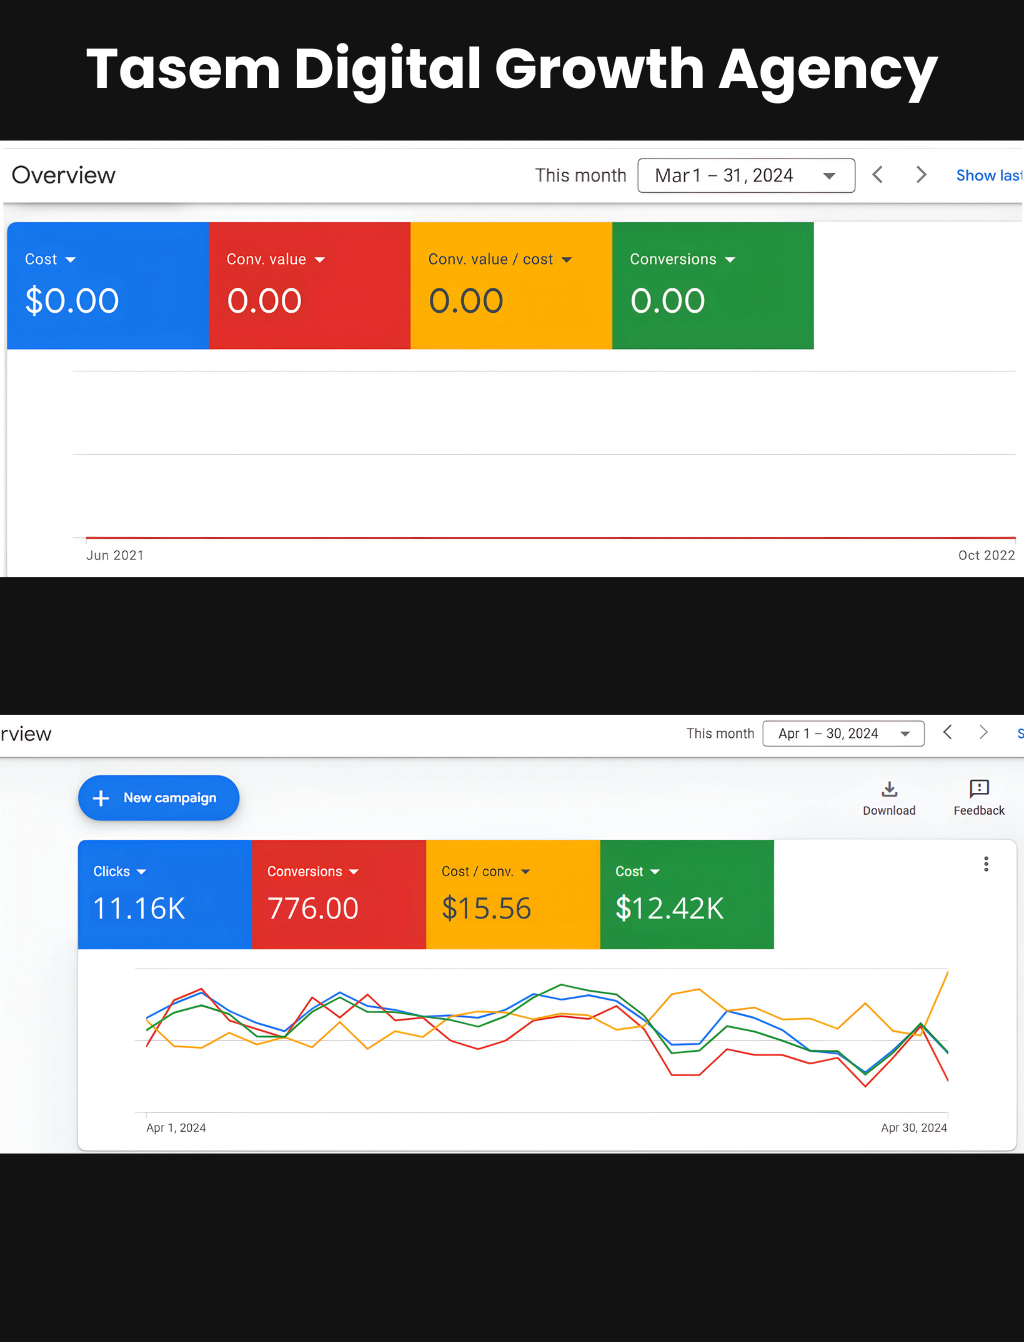Select the 11.16K clicks value
1024x1342 pixels.
(x=139, y=908)
